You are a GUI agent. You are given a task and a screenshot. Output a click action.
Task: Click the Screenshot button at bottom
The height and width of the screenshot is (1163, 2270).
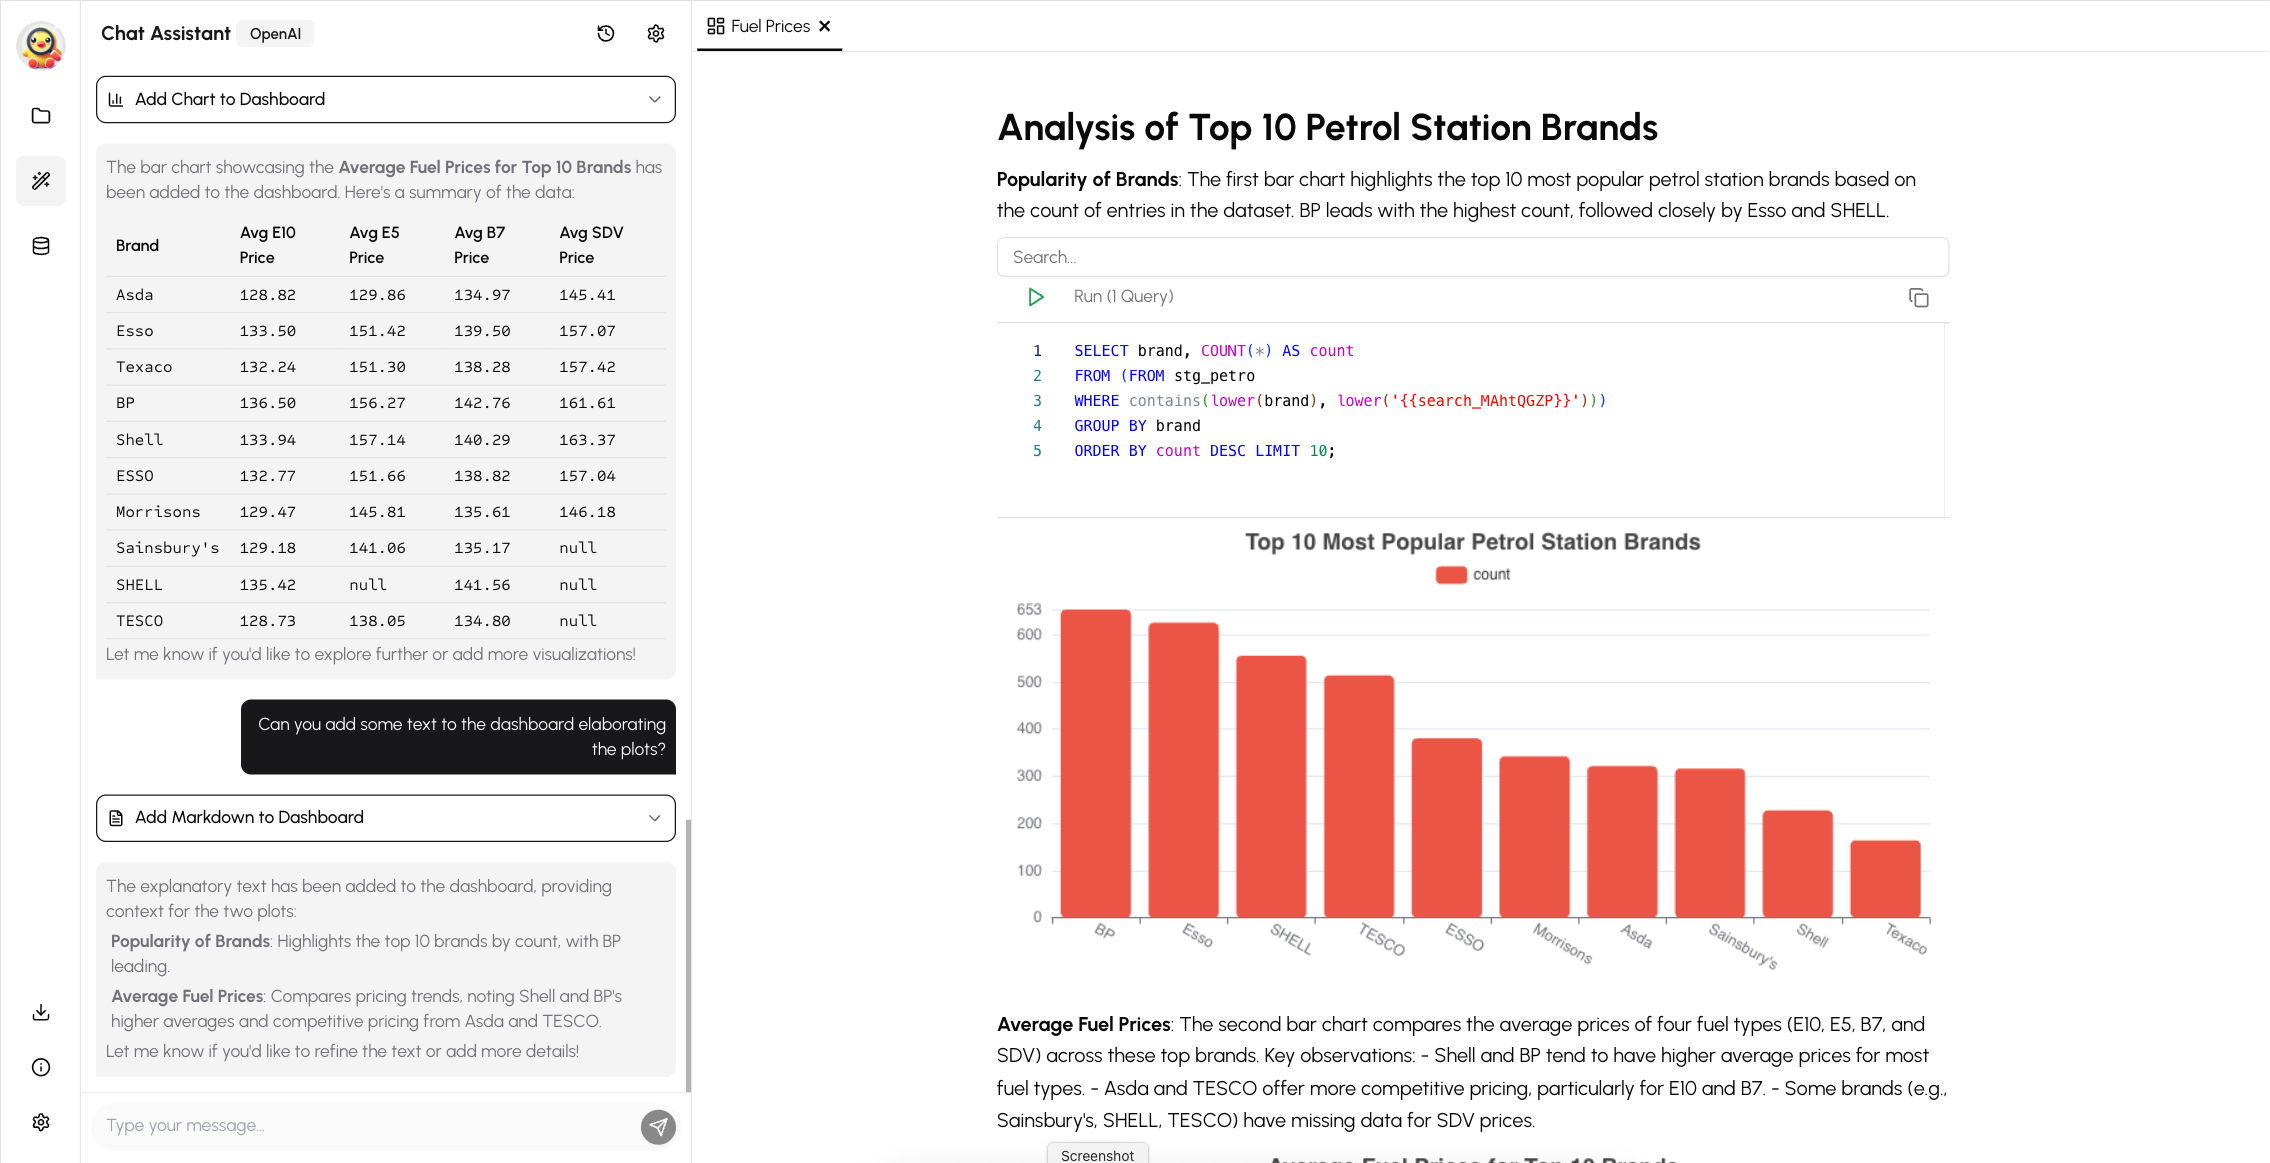pyautogui.click(x=1097, y=1154)
